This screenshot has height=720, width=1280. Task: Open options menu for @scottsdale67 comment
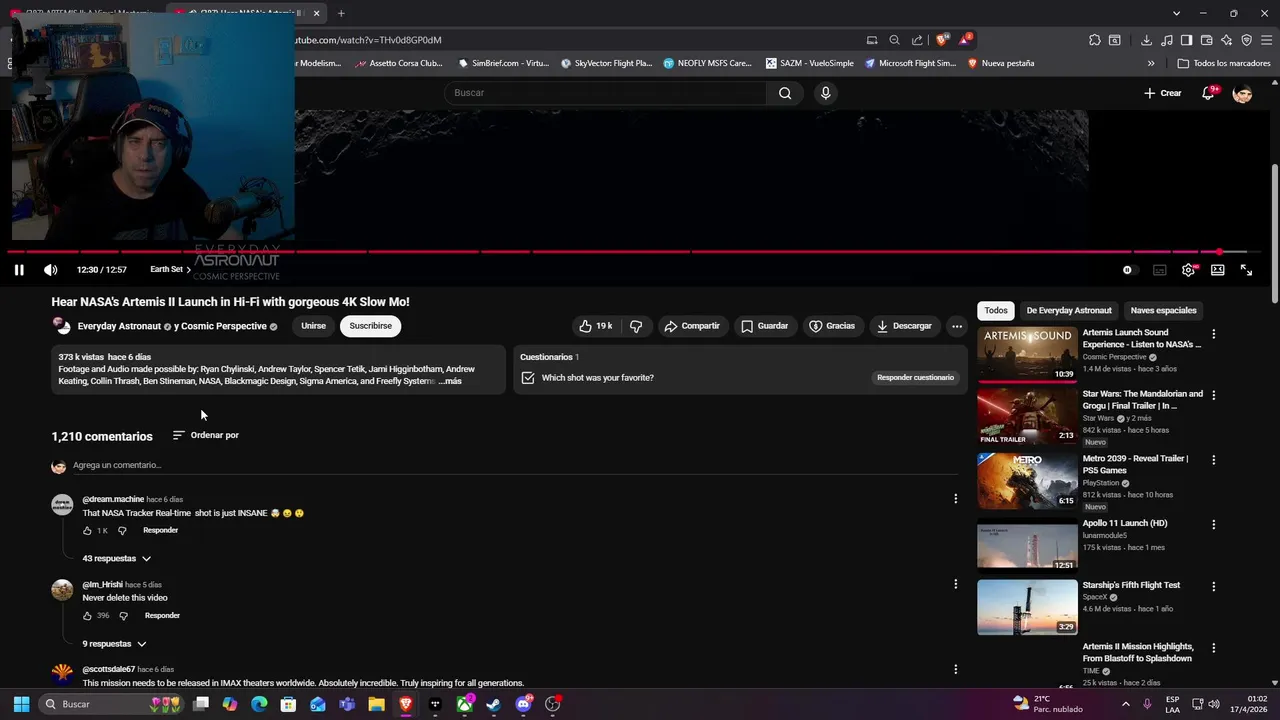[x=955, y=669]
